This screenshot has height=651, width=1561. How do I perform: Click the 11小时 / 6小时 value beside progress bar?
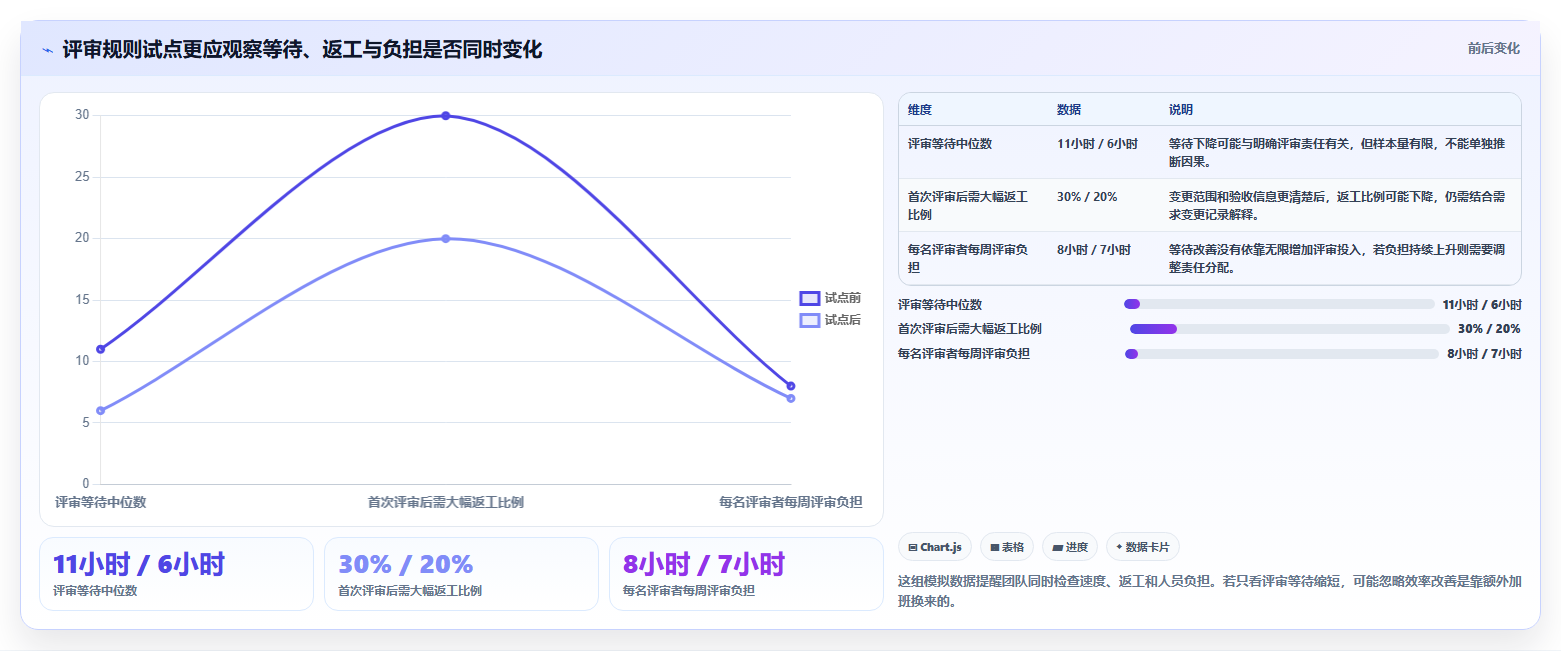pos(1482,304)
